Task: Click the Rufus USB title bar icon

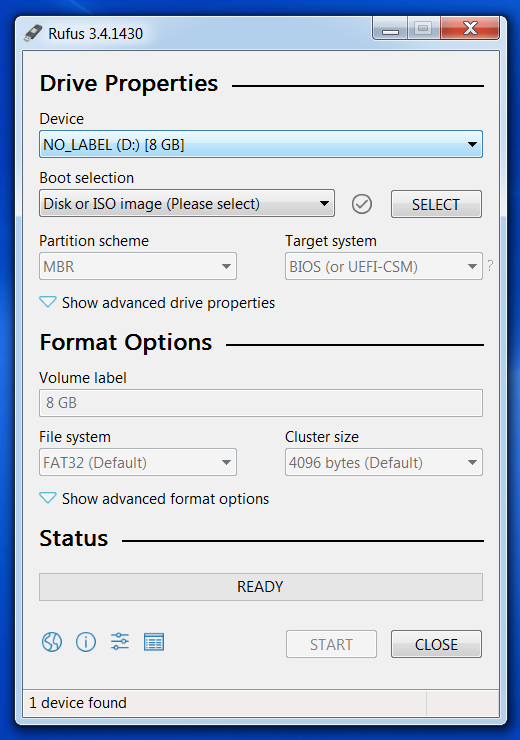Action: [x=33, y=33]
